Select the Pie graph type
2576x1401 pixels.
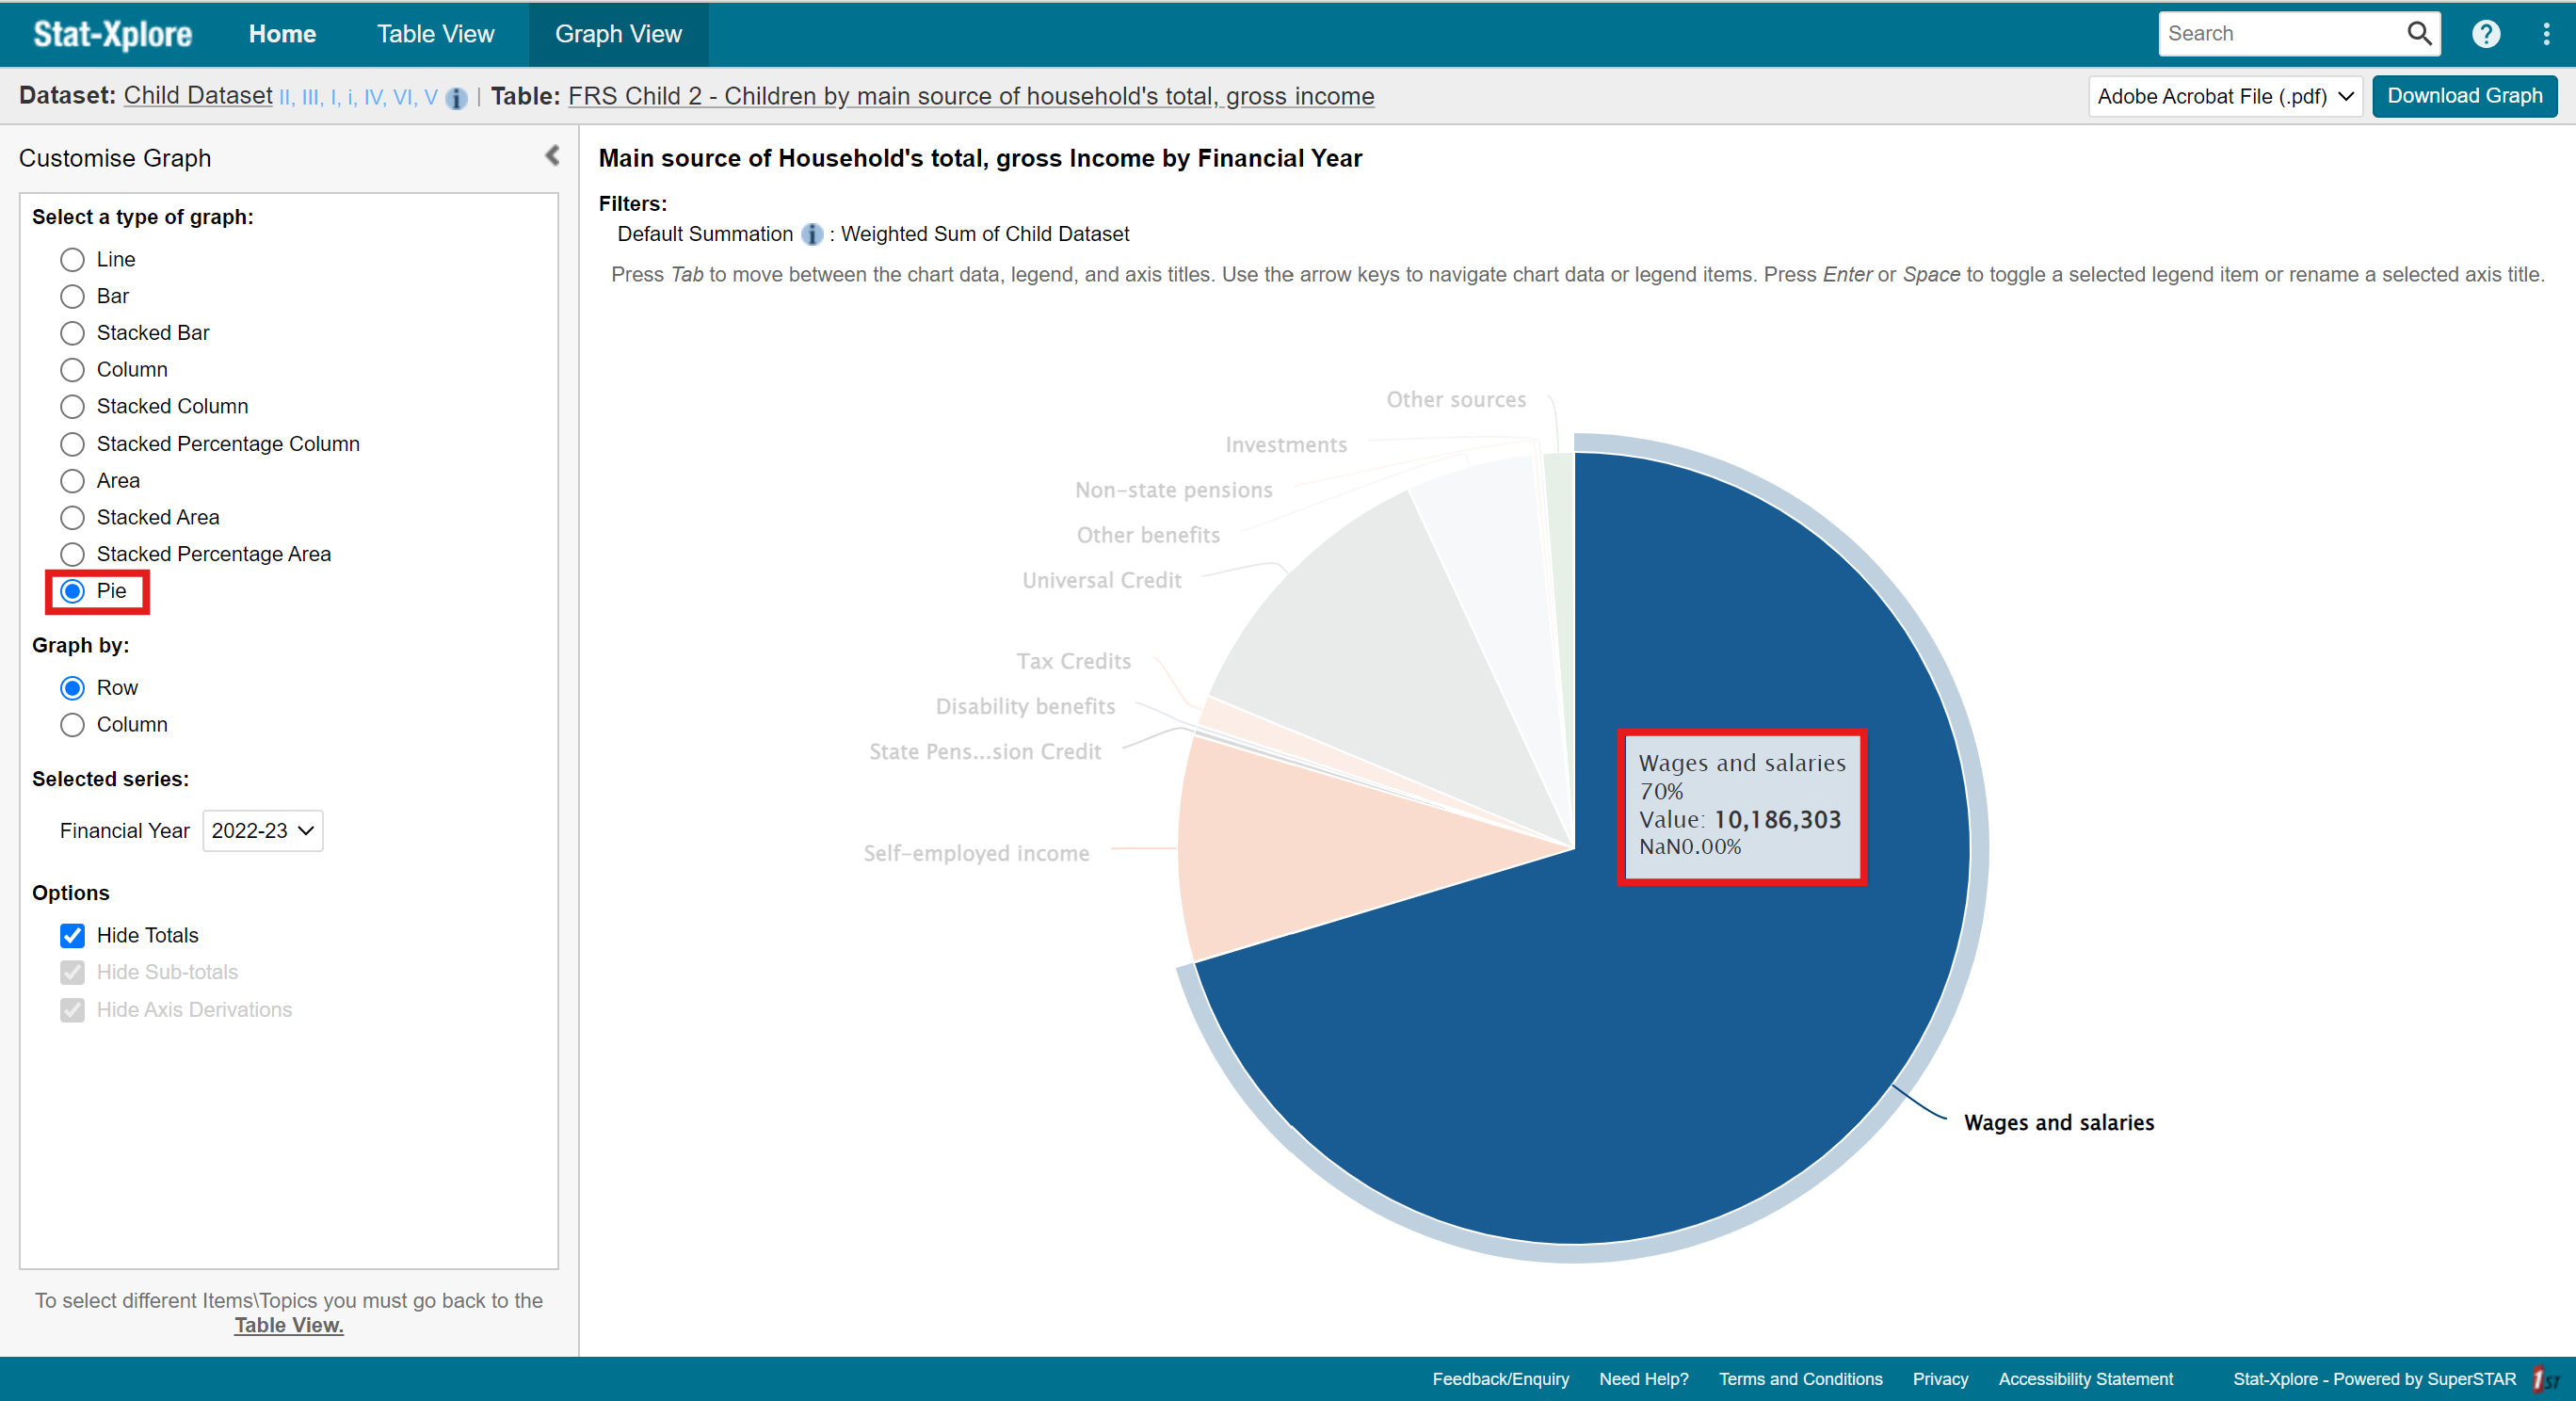tap(72, 591)
